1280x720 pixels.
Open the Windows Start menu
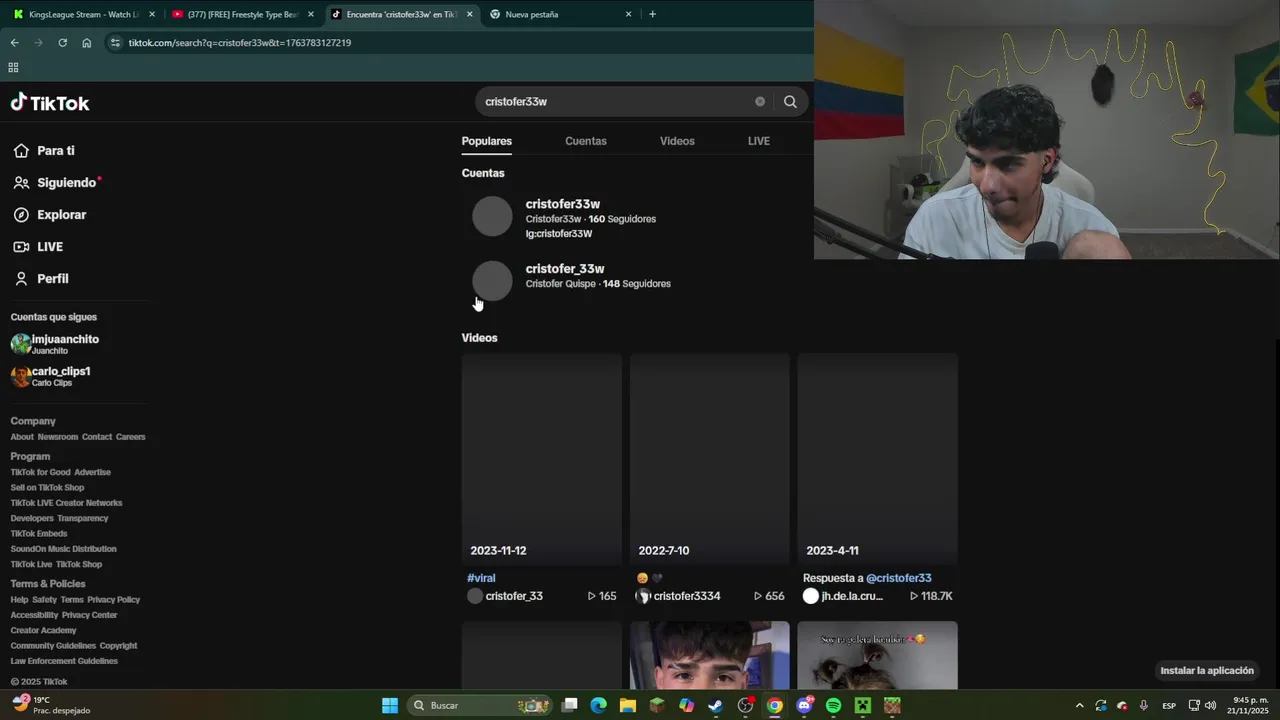[x=390, y=705]
